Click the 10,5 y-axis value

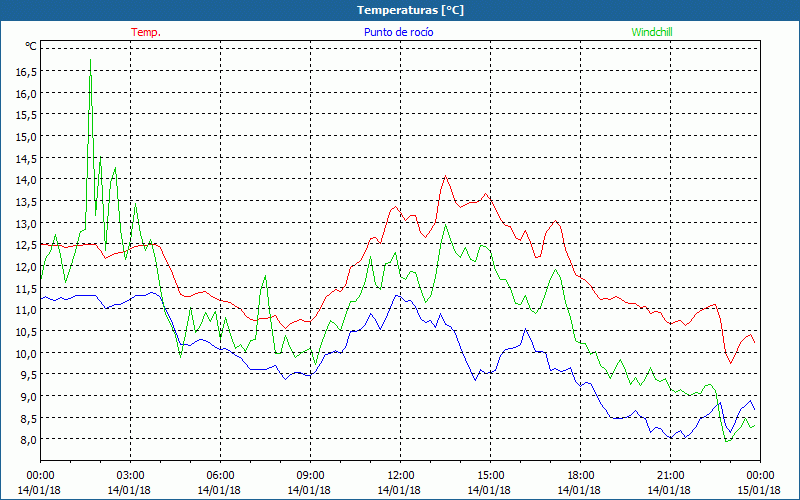pos(27,332)
